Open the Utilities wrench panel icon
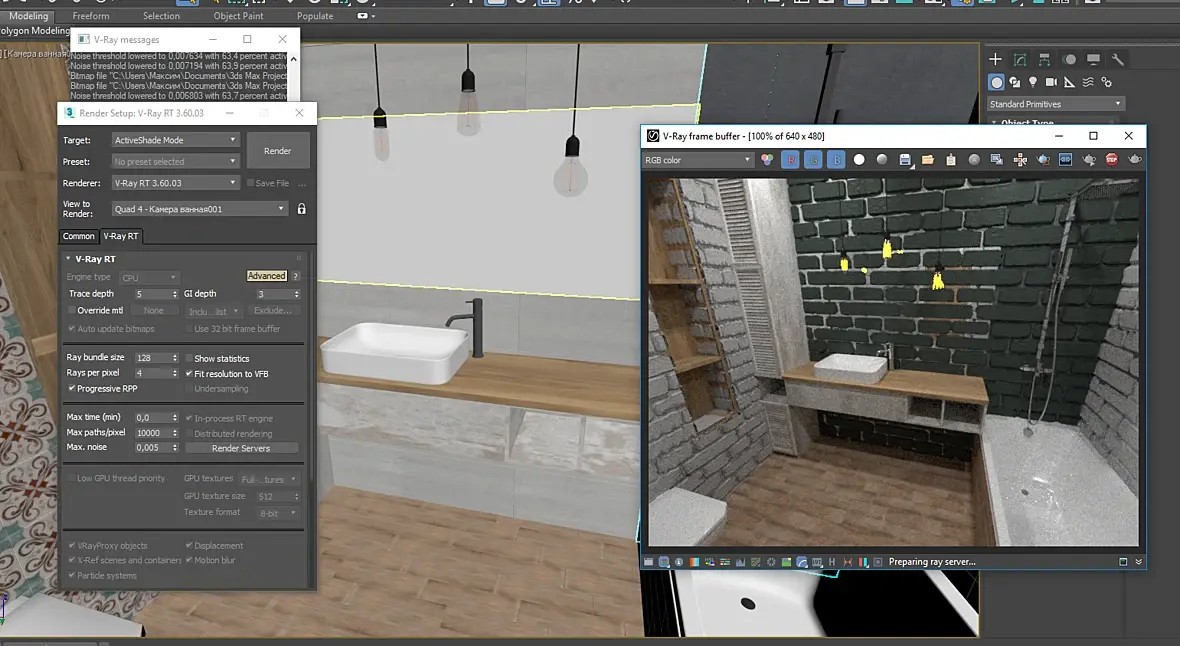 point(1118,60)
